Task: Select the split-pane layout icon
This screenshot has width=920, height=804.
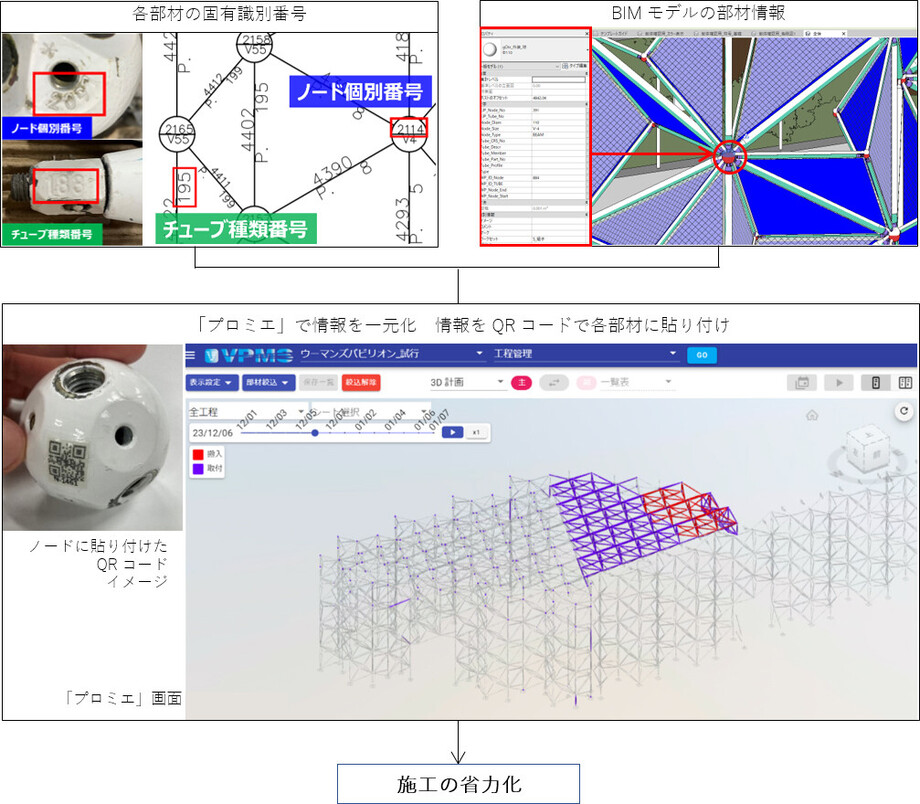Action: click(x=905, y=383)
